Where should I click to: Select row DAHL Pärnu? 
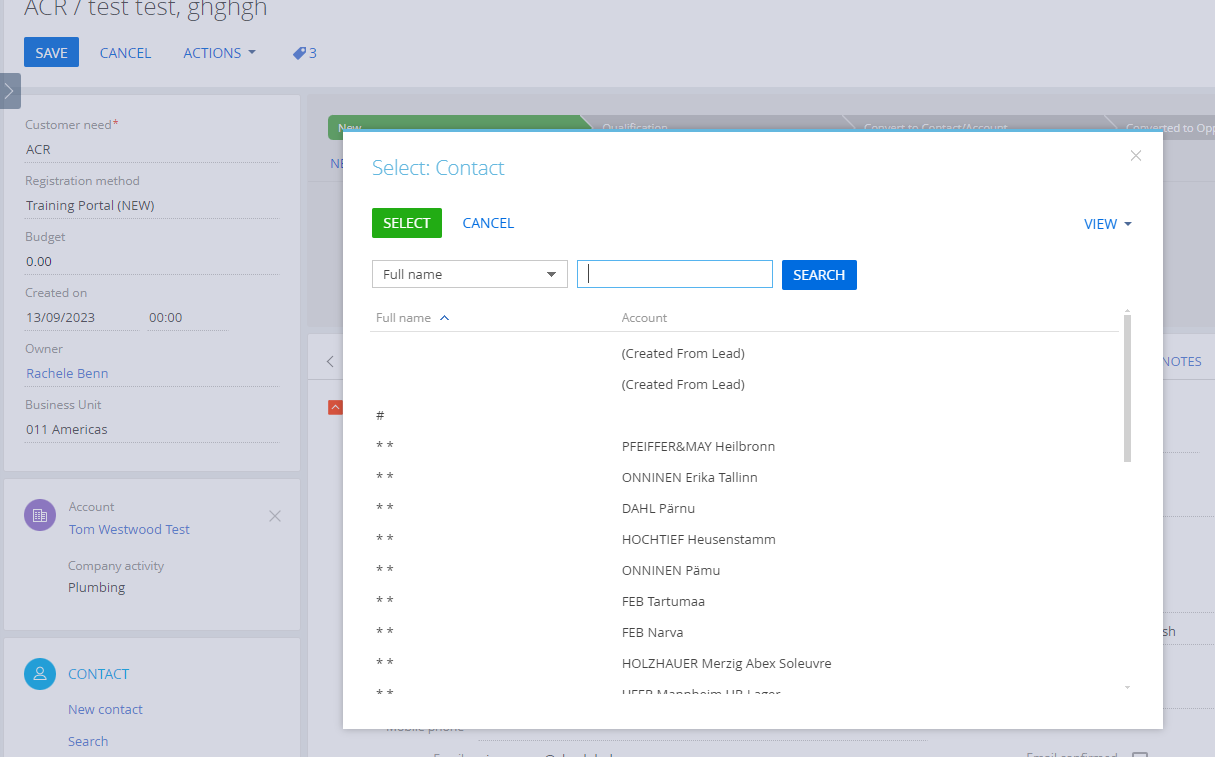744,508
